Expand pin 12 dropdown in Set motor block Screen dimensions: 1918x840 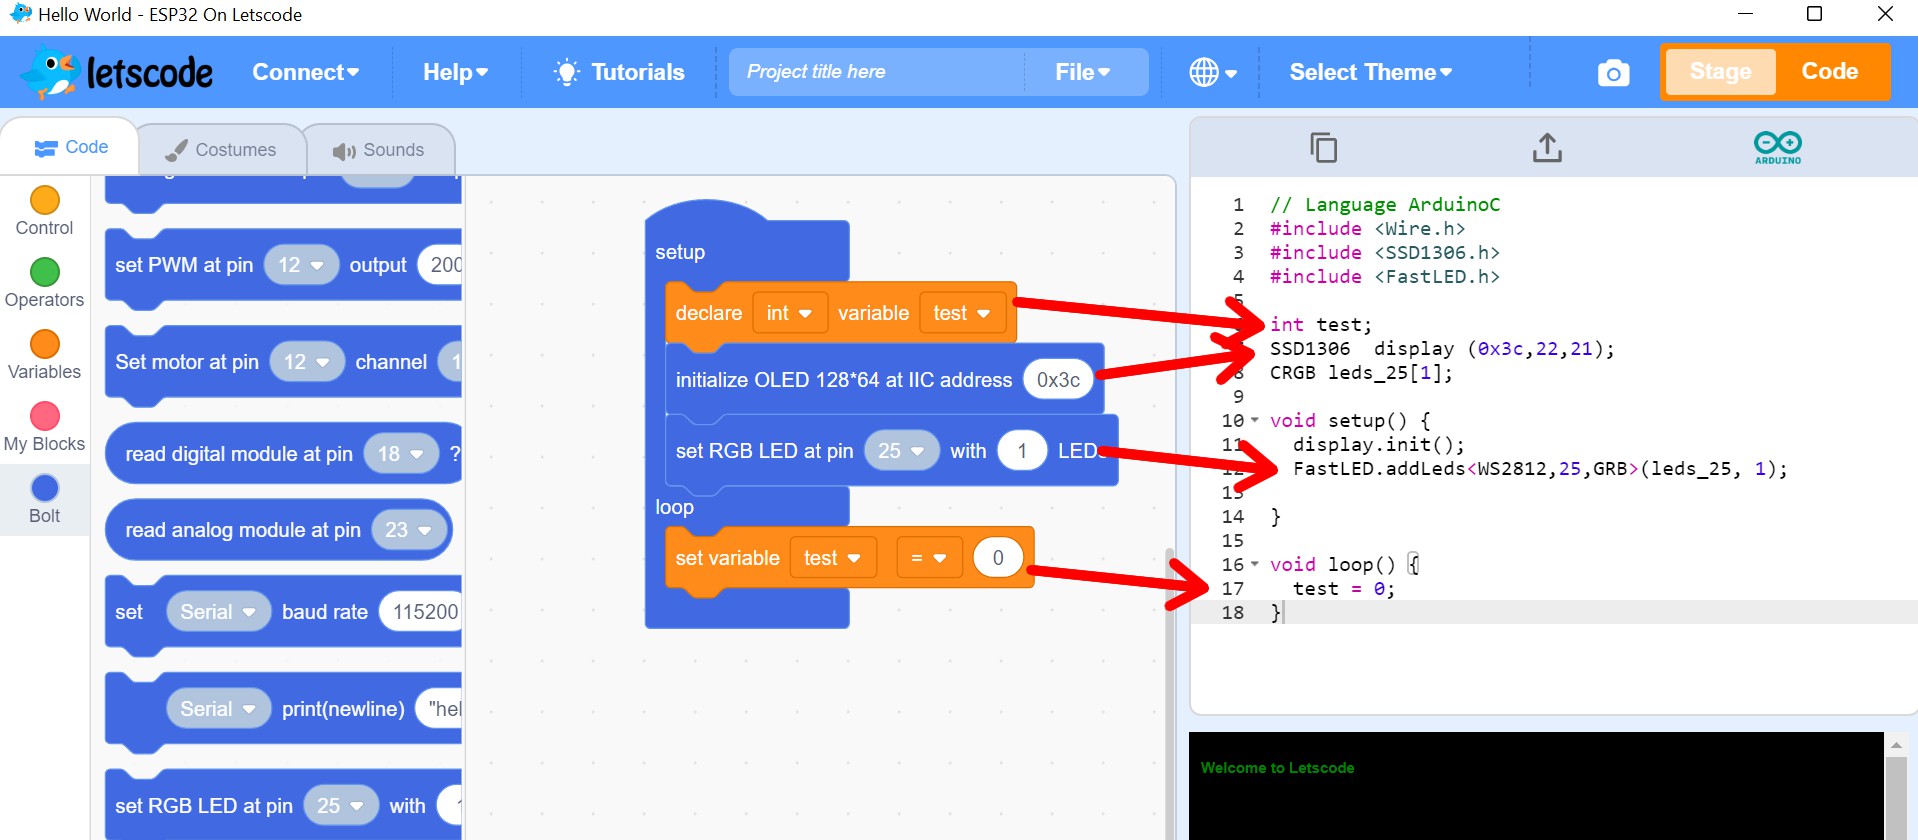point(307,362)
